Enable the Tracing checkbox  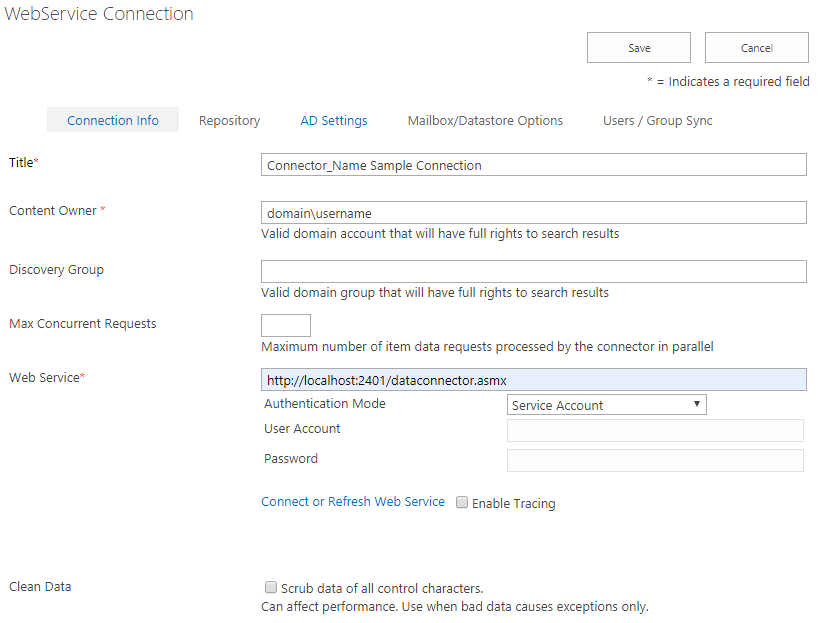tap(462, 503)
